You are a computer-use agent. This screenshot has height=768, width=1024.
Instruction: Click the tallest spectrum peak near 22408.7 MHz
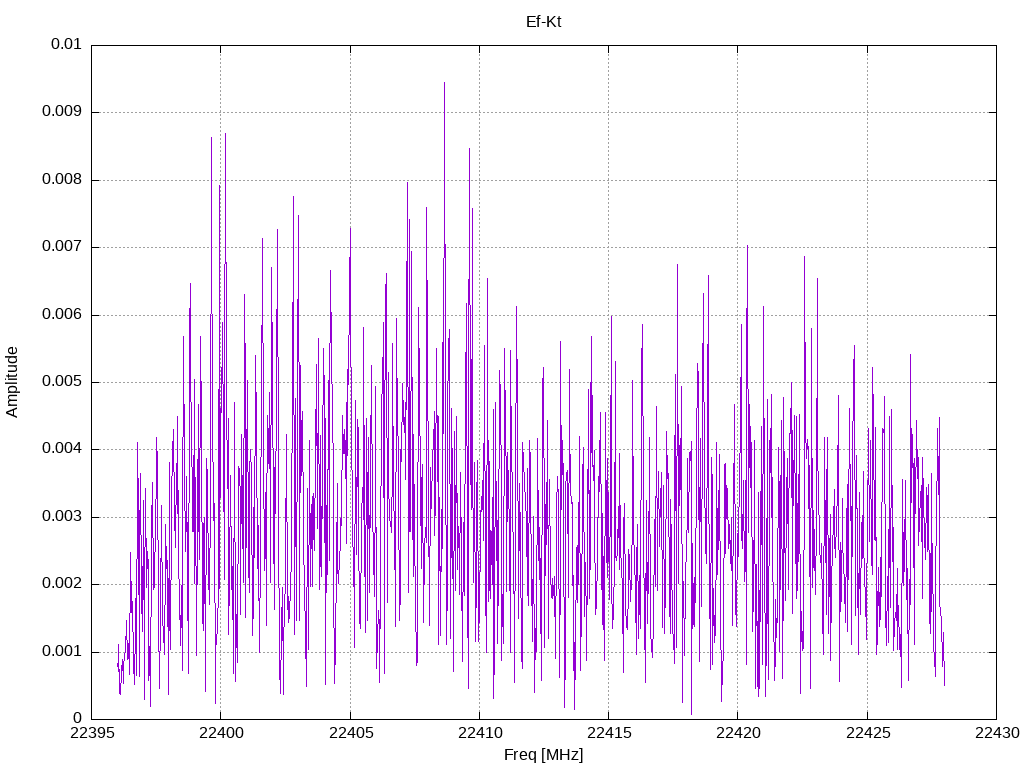click(x=444, y=84)
